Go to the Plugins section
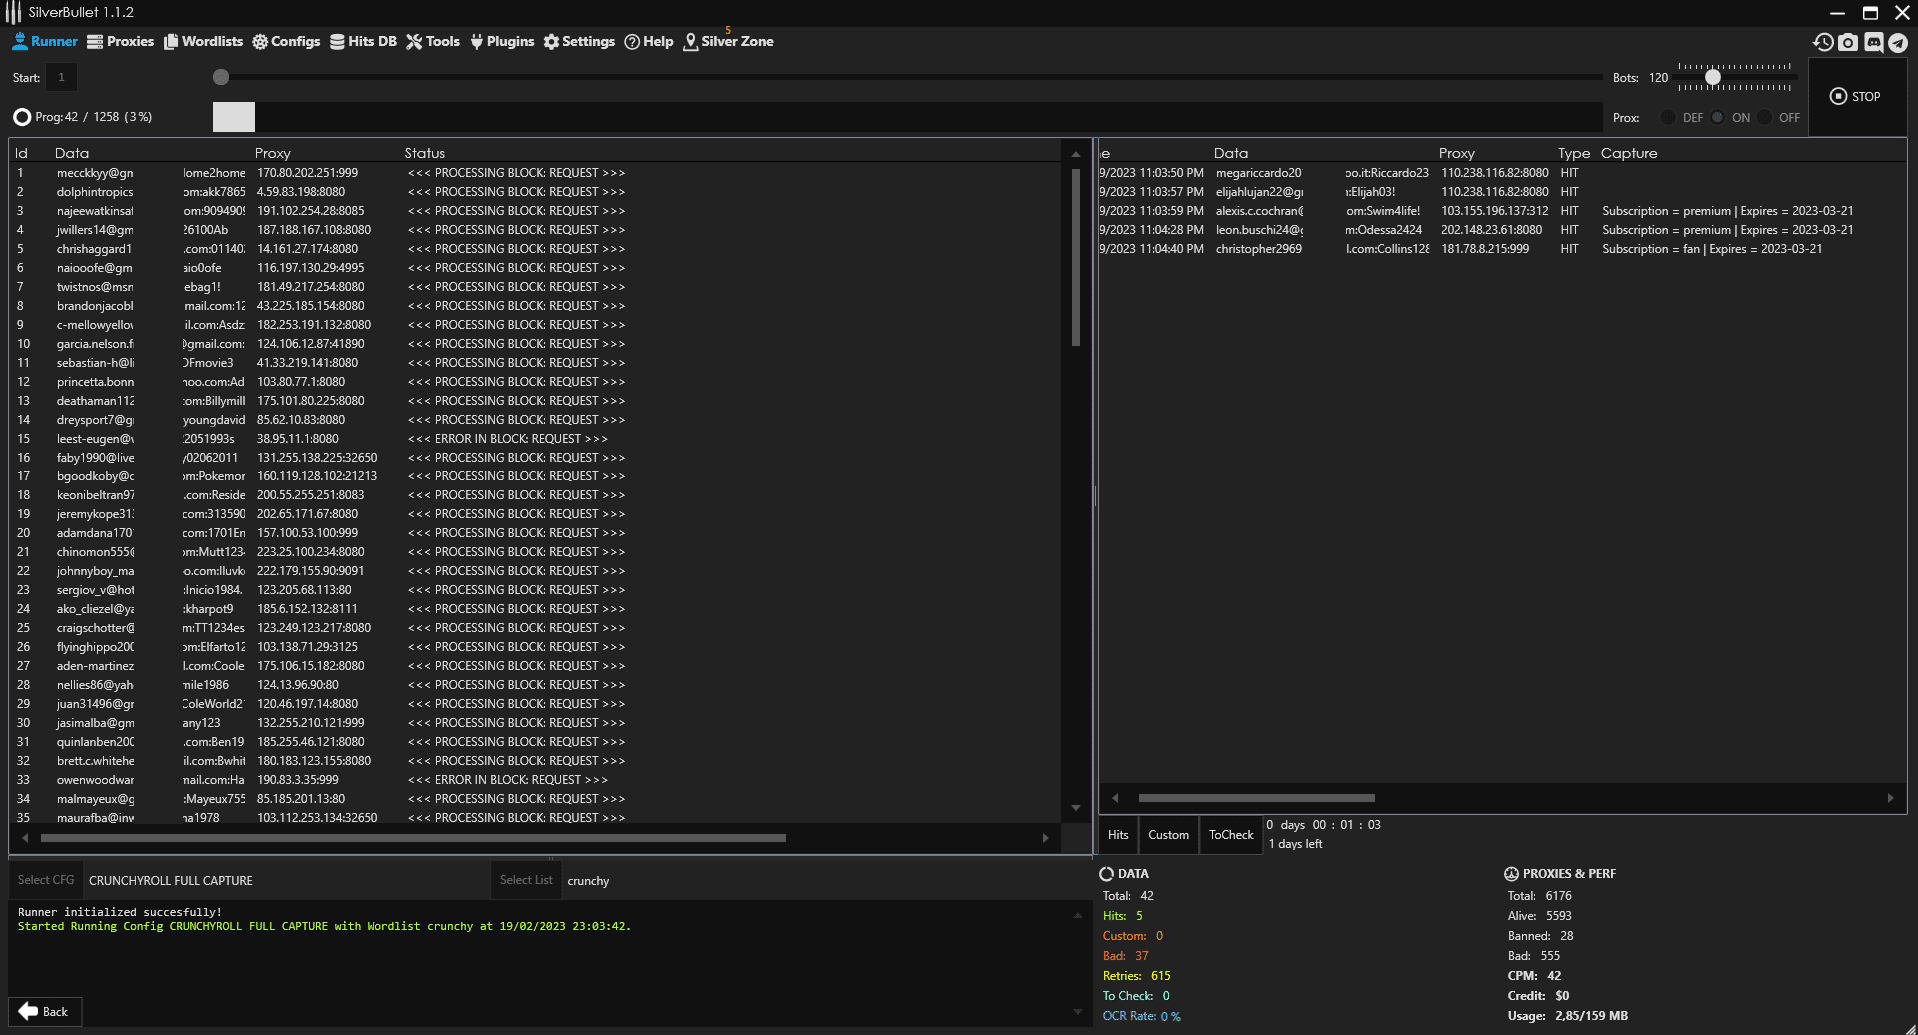The width and height of the screenshot is (1918, 1035). coord(502,41)
